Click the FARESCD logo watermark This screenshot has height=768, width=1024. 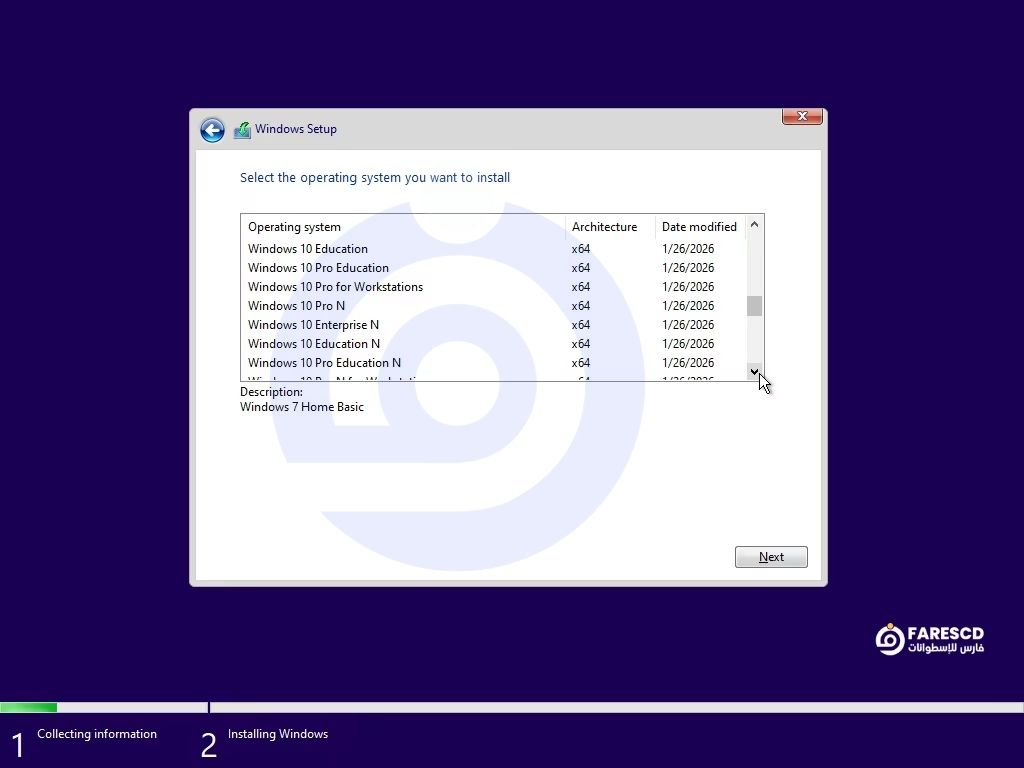[929, 640]
